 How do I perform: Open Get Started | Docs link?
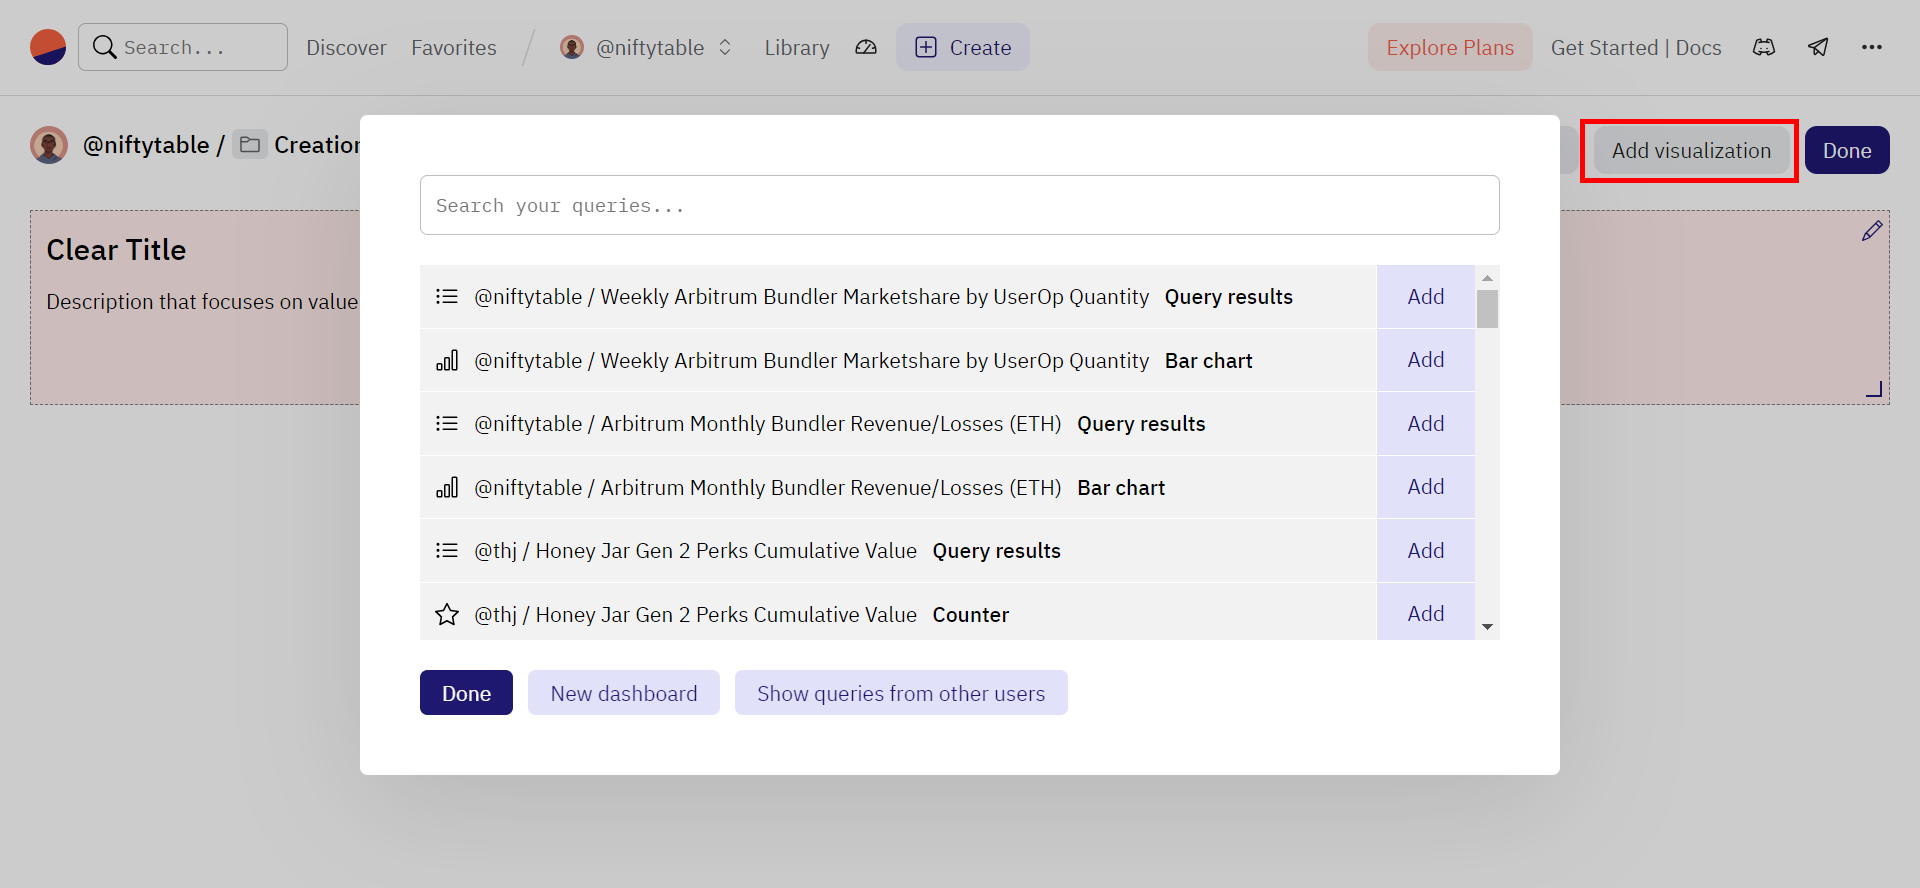pos(1636,47)
